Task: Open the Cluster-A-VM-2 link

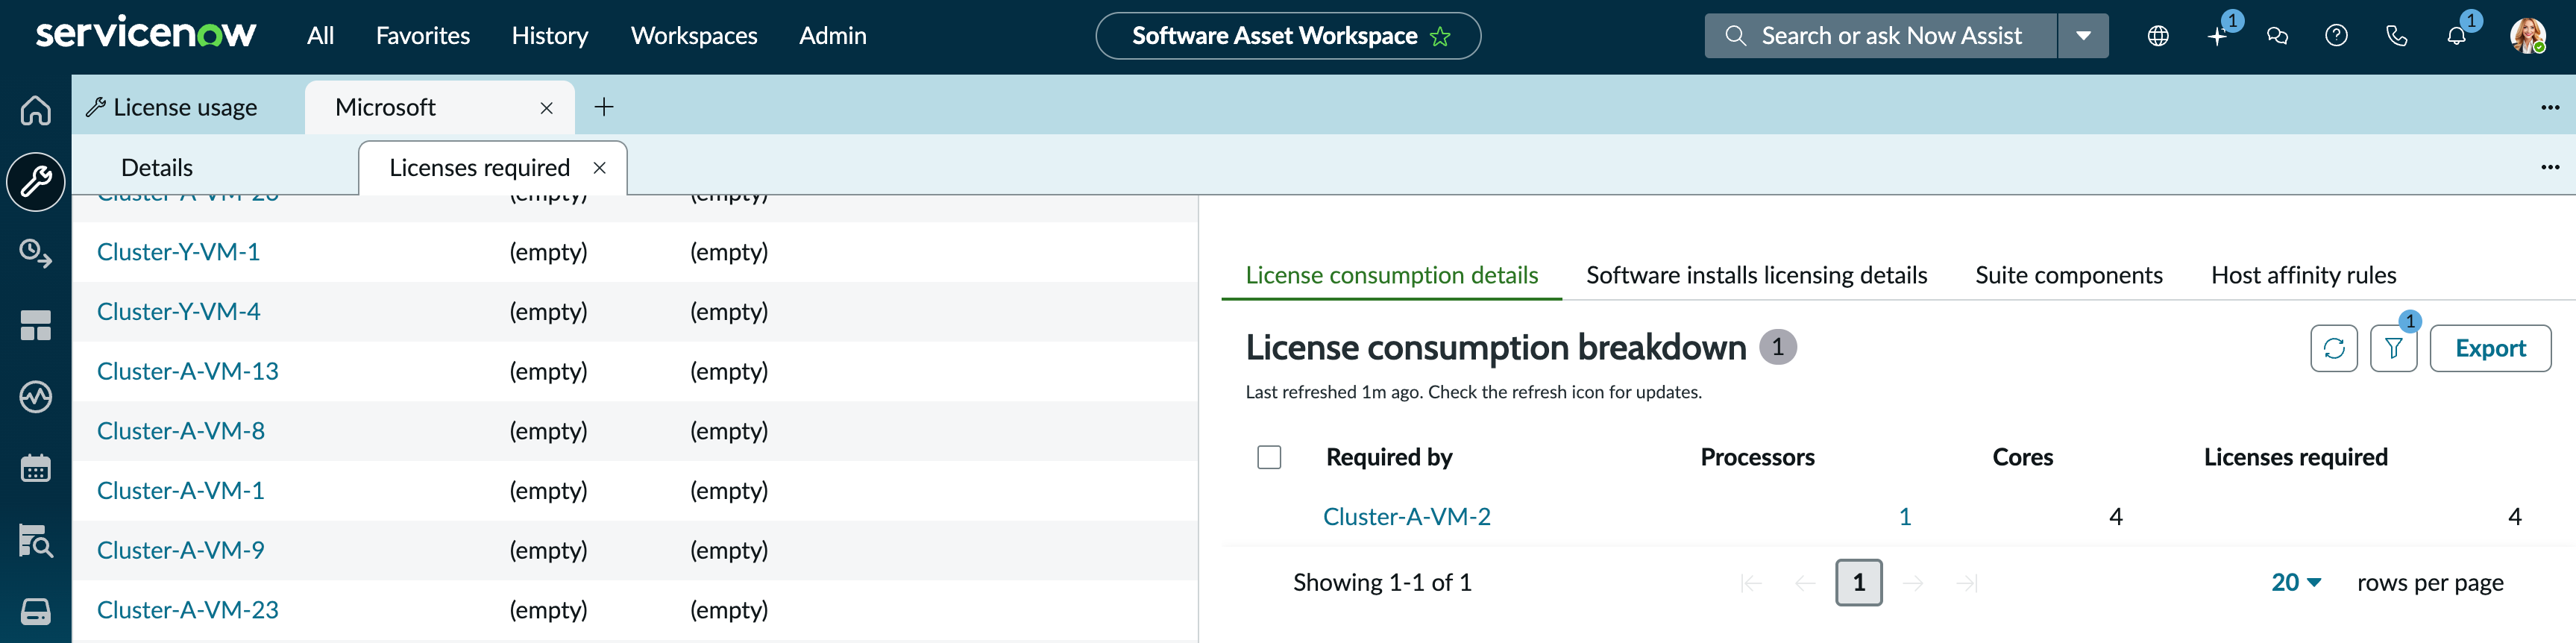Action: pyautogui.click(x=1406, y=517)
